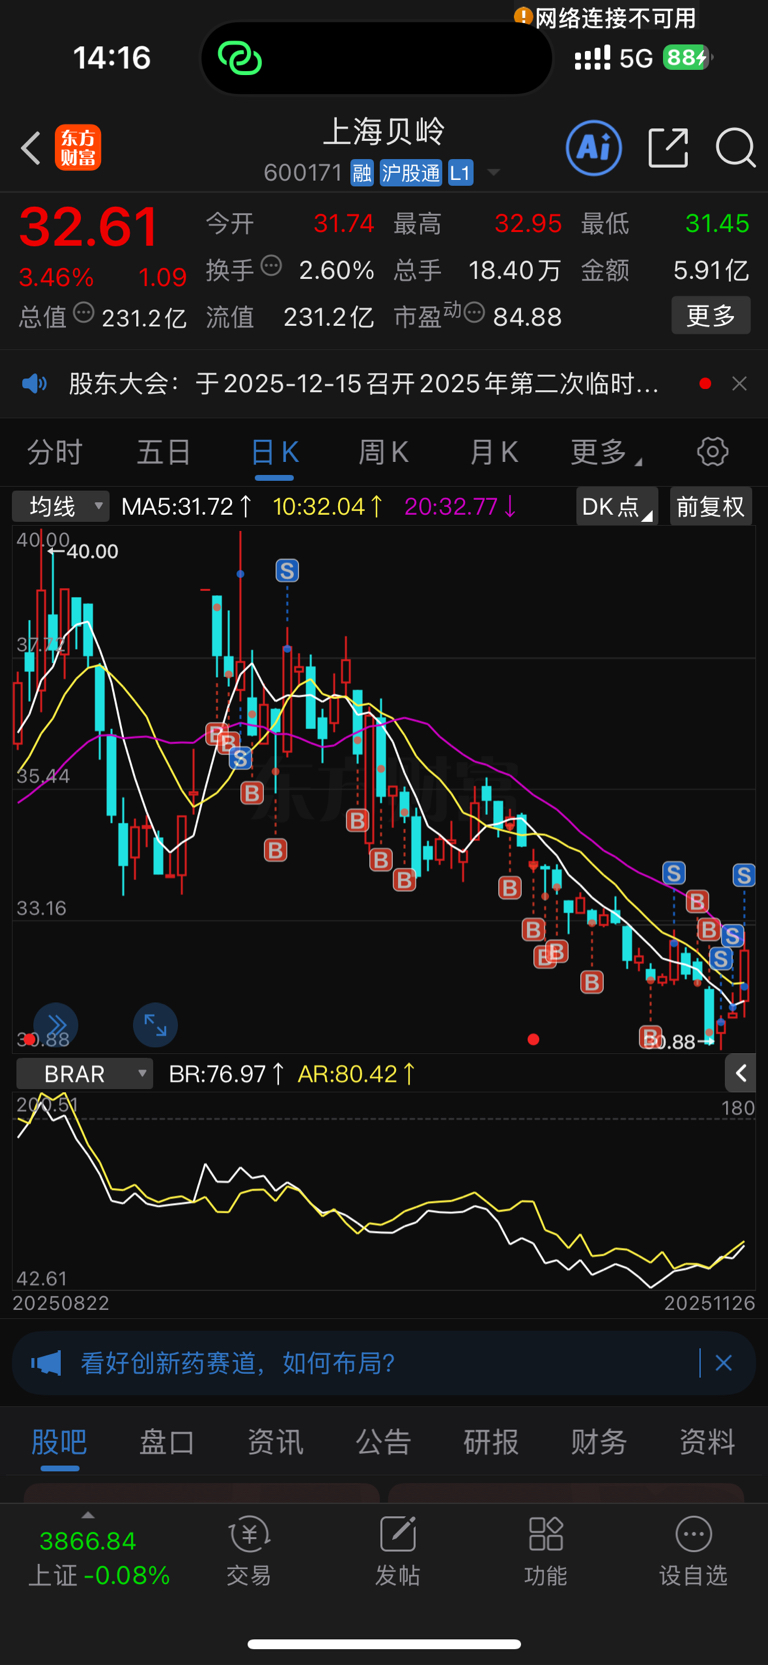Tap the info icon next to 市盈动

coord(474,313)
